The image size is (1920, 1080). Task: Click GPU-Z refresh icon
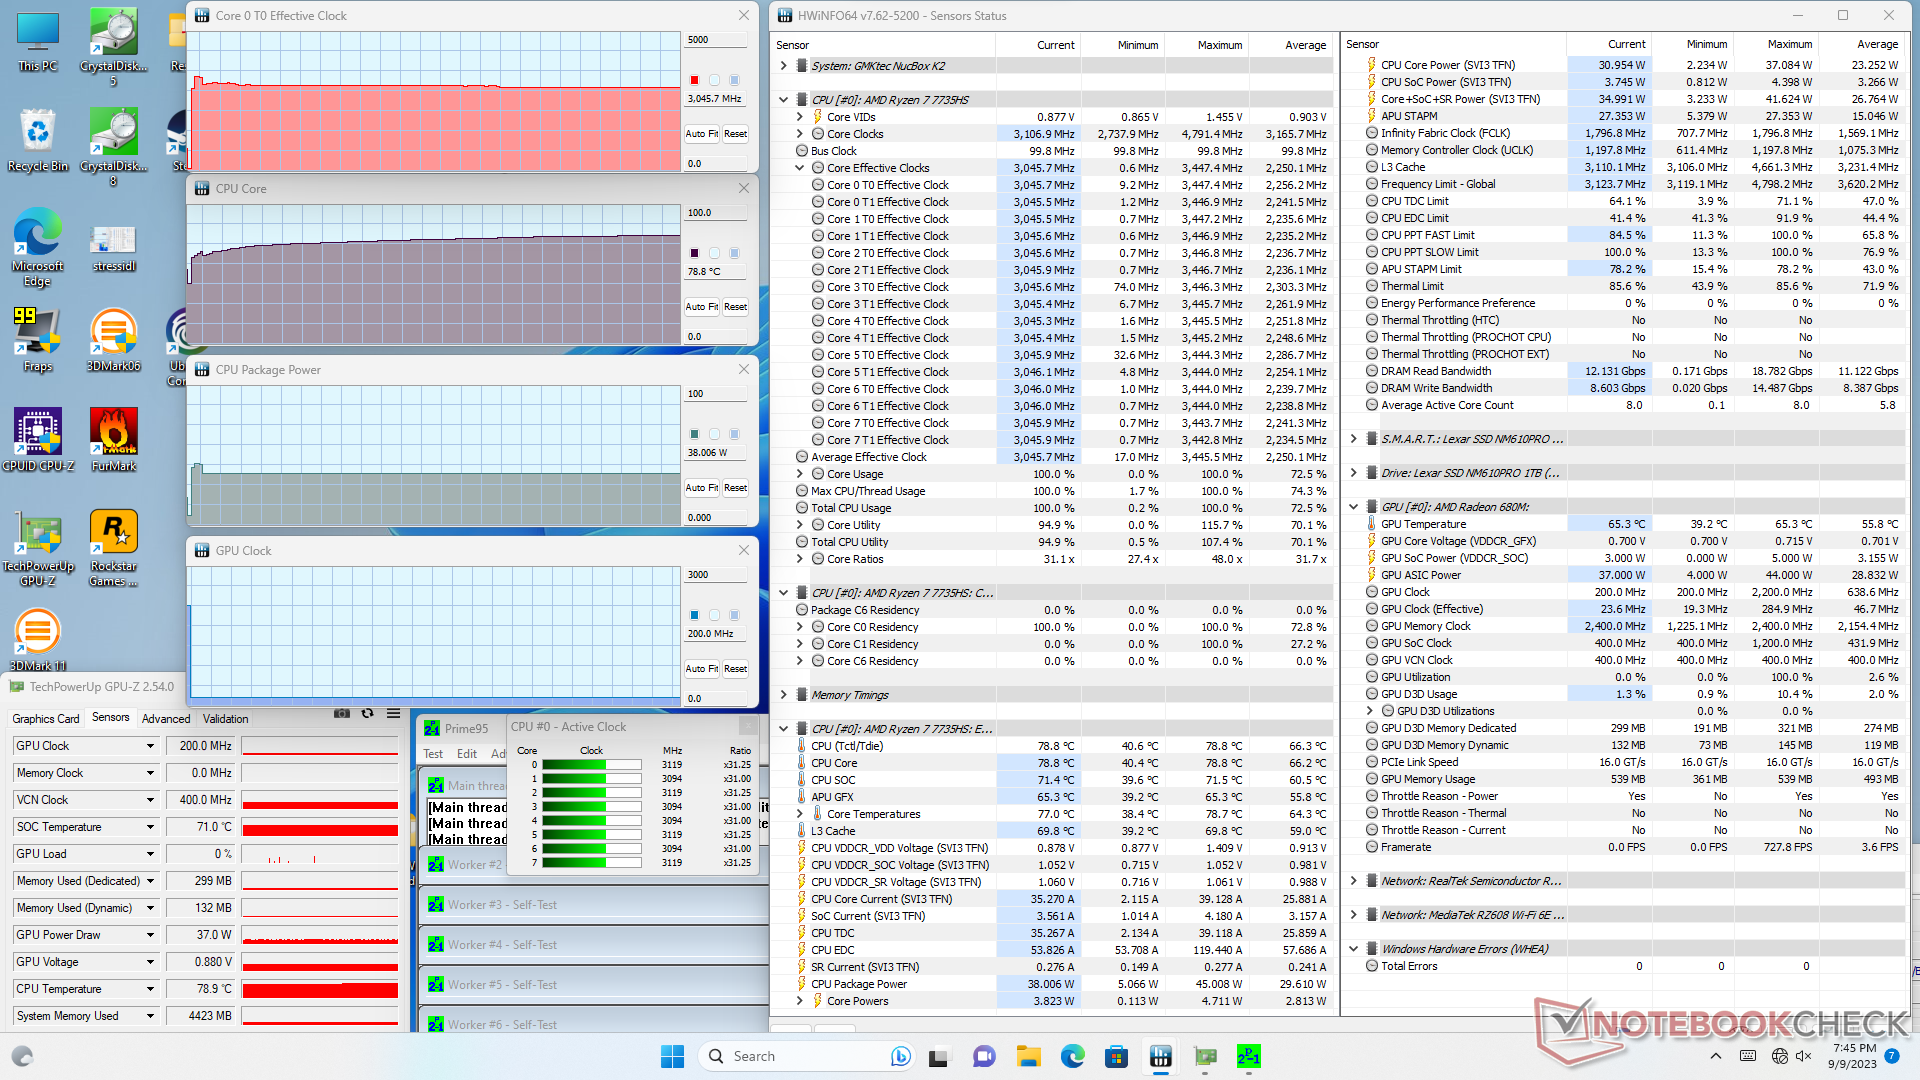click(367, 714)
